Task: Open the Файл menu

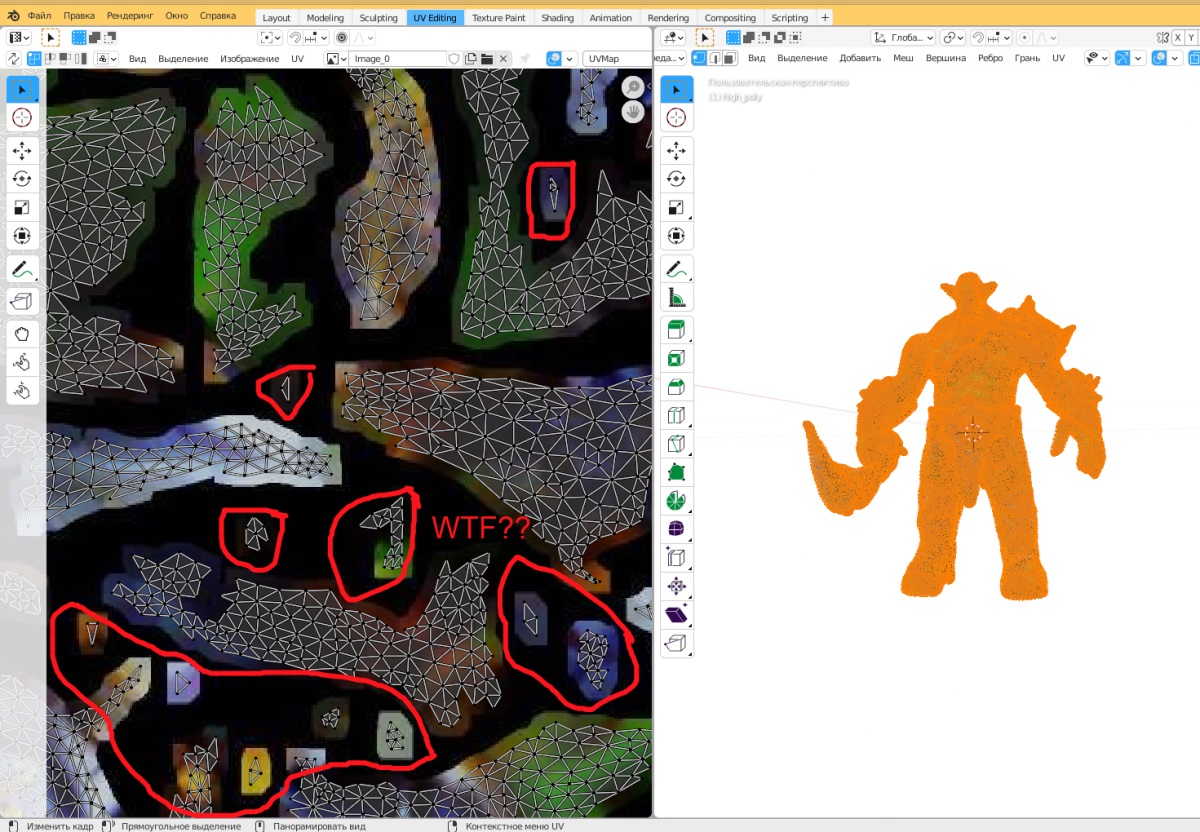Action: click(x=40, y=17)
